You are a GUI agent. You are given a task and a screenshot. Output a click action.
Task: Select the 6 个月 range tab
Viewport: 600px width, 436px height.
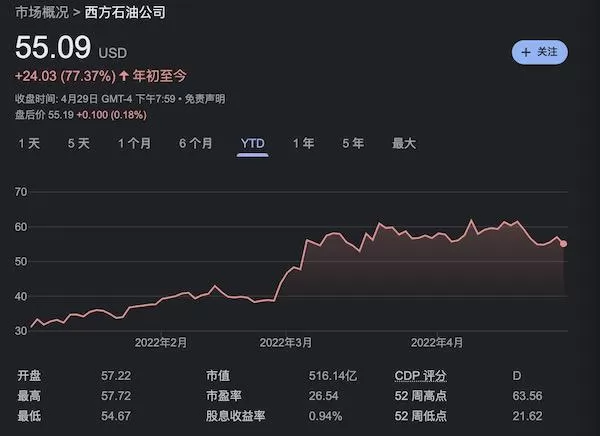tap(196, 144)
